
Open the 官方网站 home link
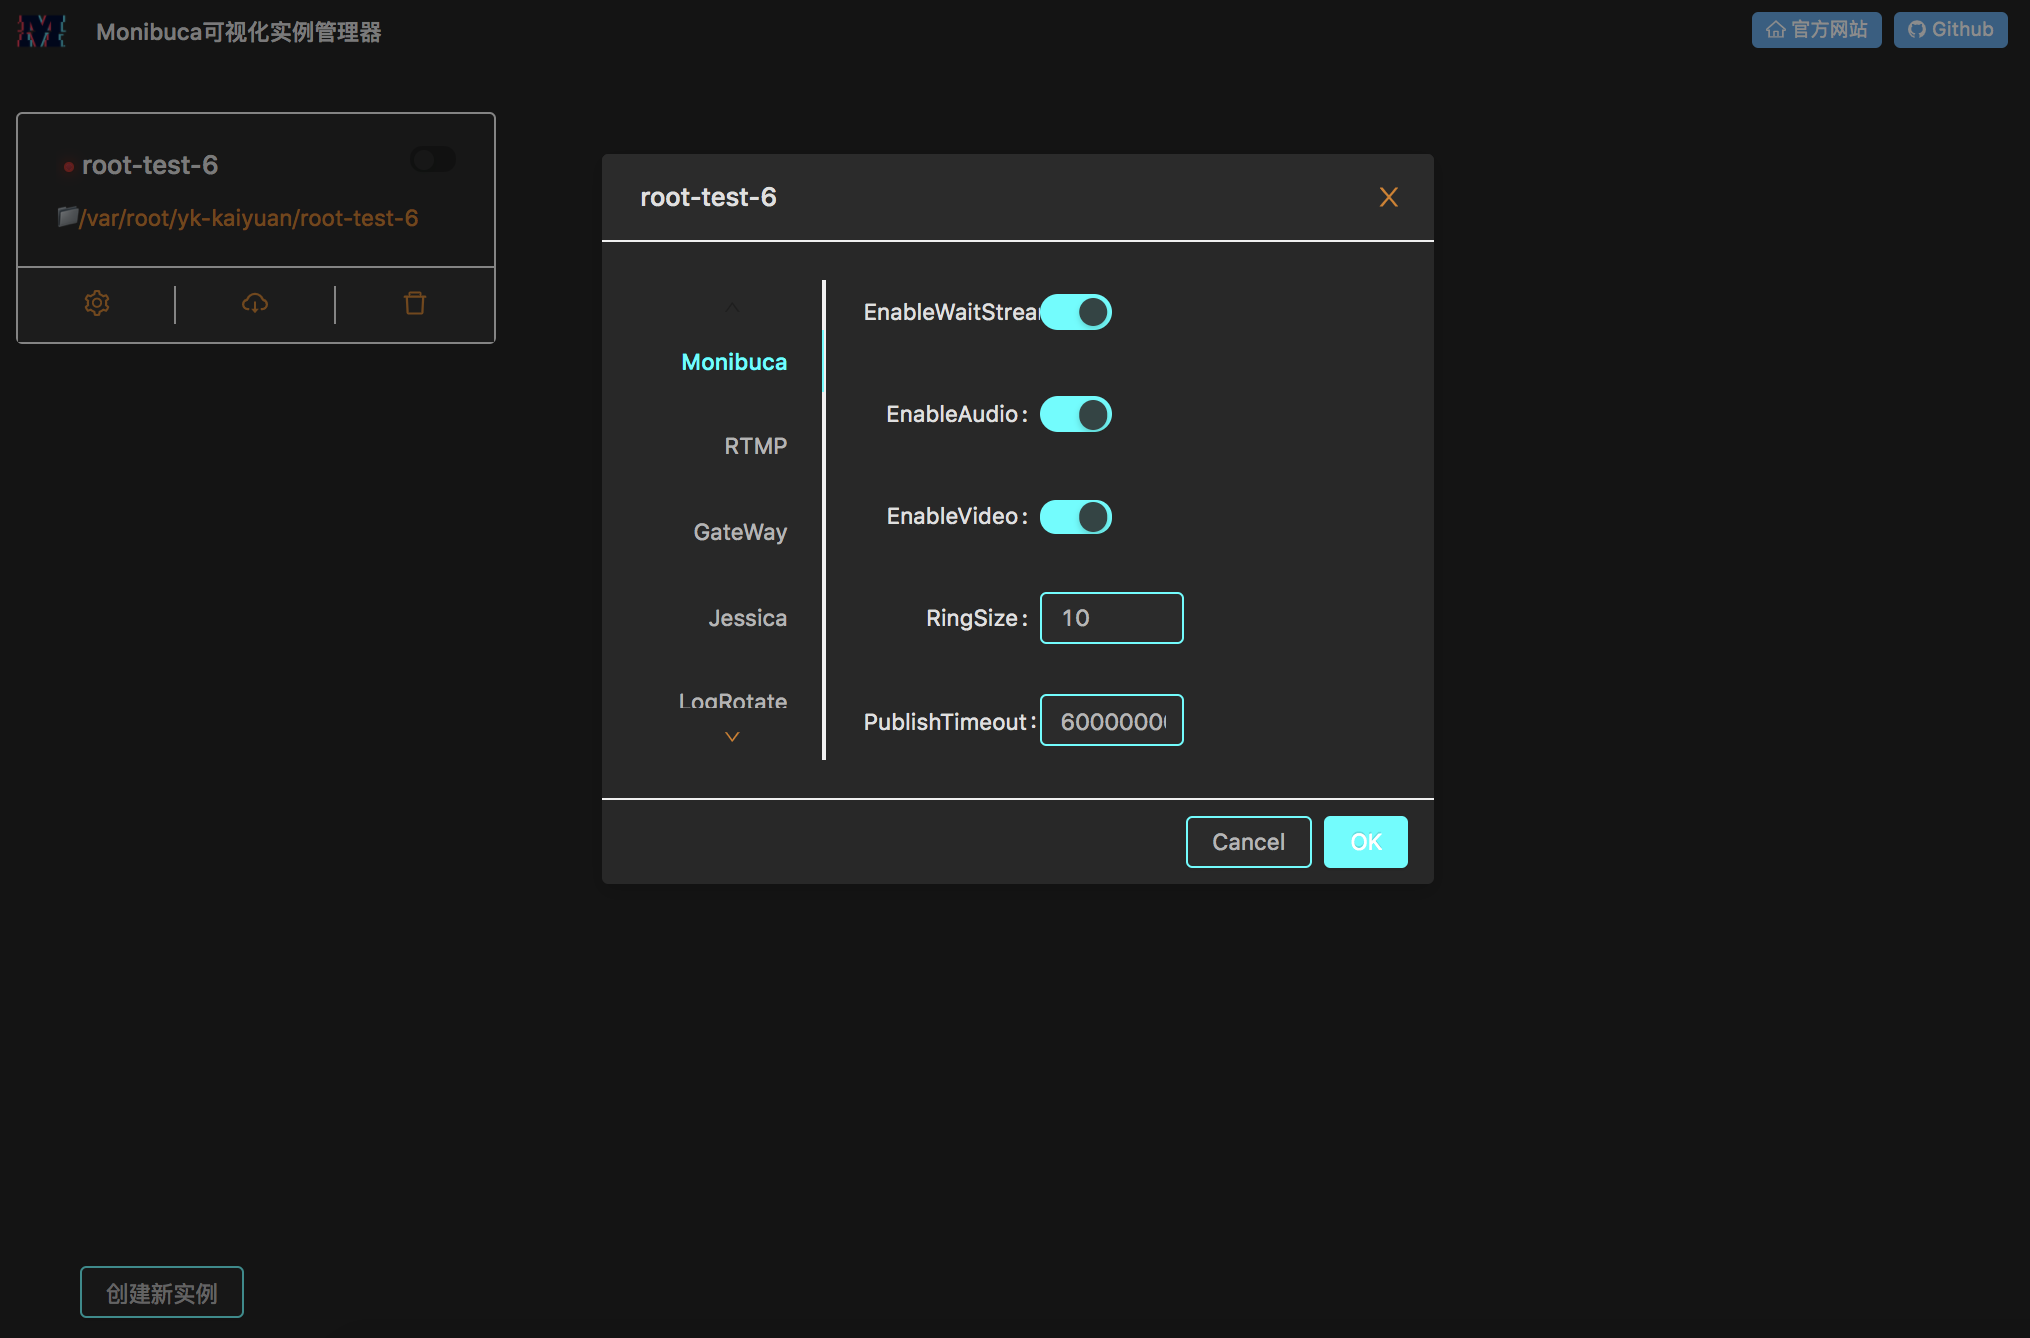(x=1816, y=30)
